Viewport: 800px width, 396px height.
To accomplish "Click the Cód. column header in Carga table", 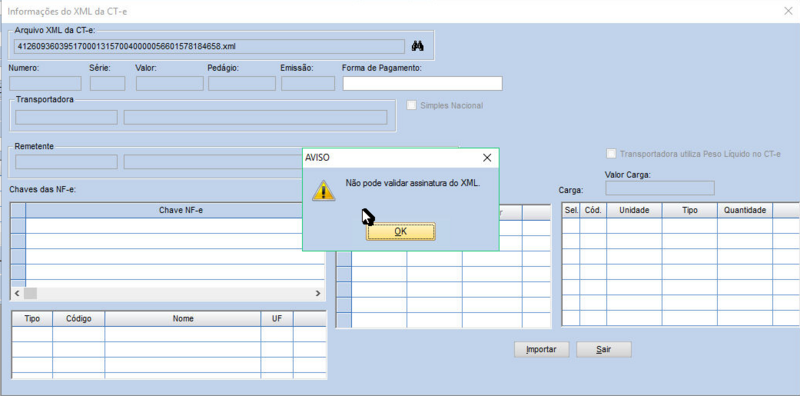I will click(x=593, y=210).
